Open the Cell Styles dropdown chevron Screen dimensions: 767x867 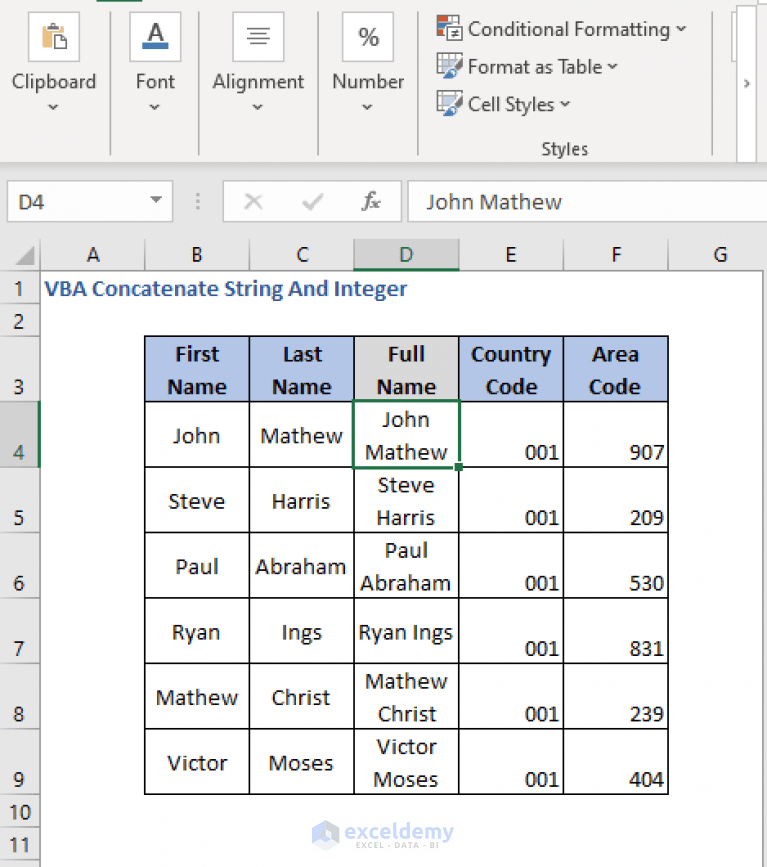click(564, 104)
